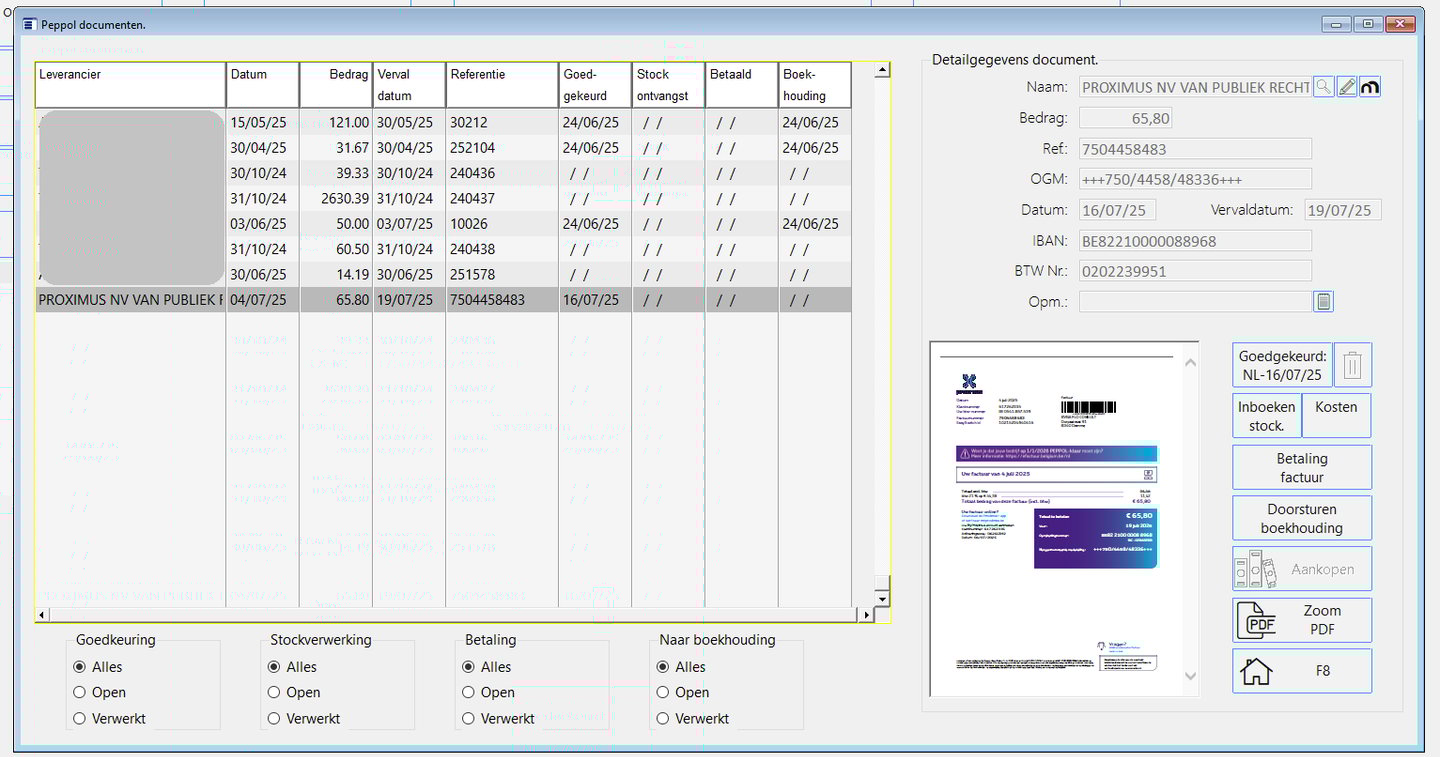
Task: Open the notes icon beside Opm. field
Action: (x=1323, y=301)
